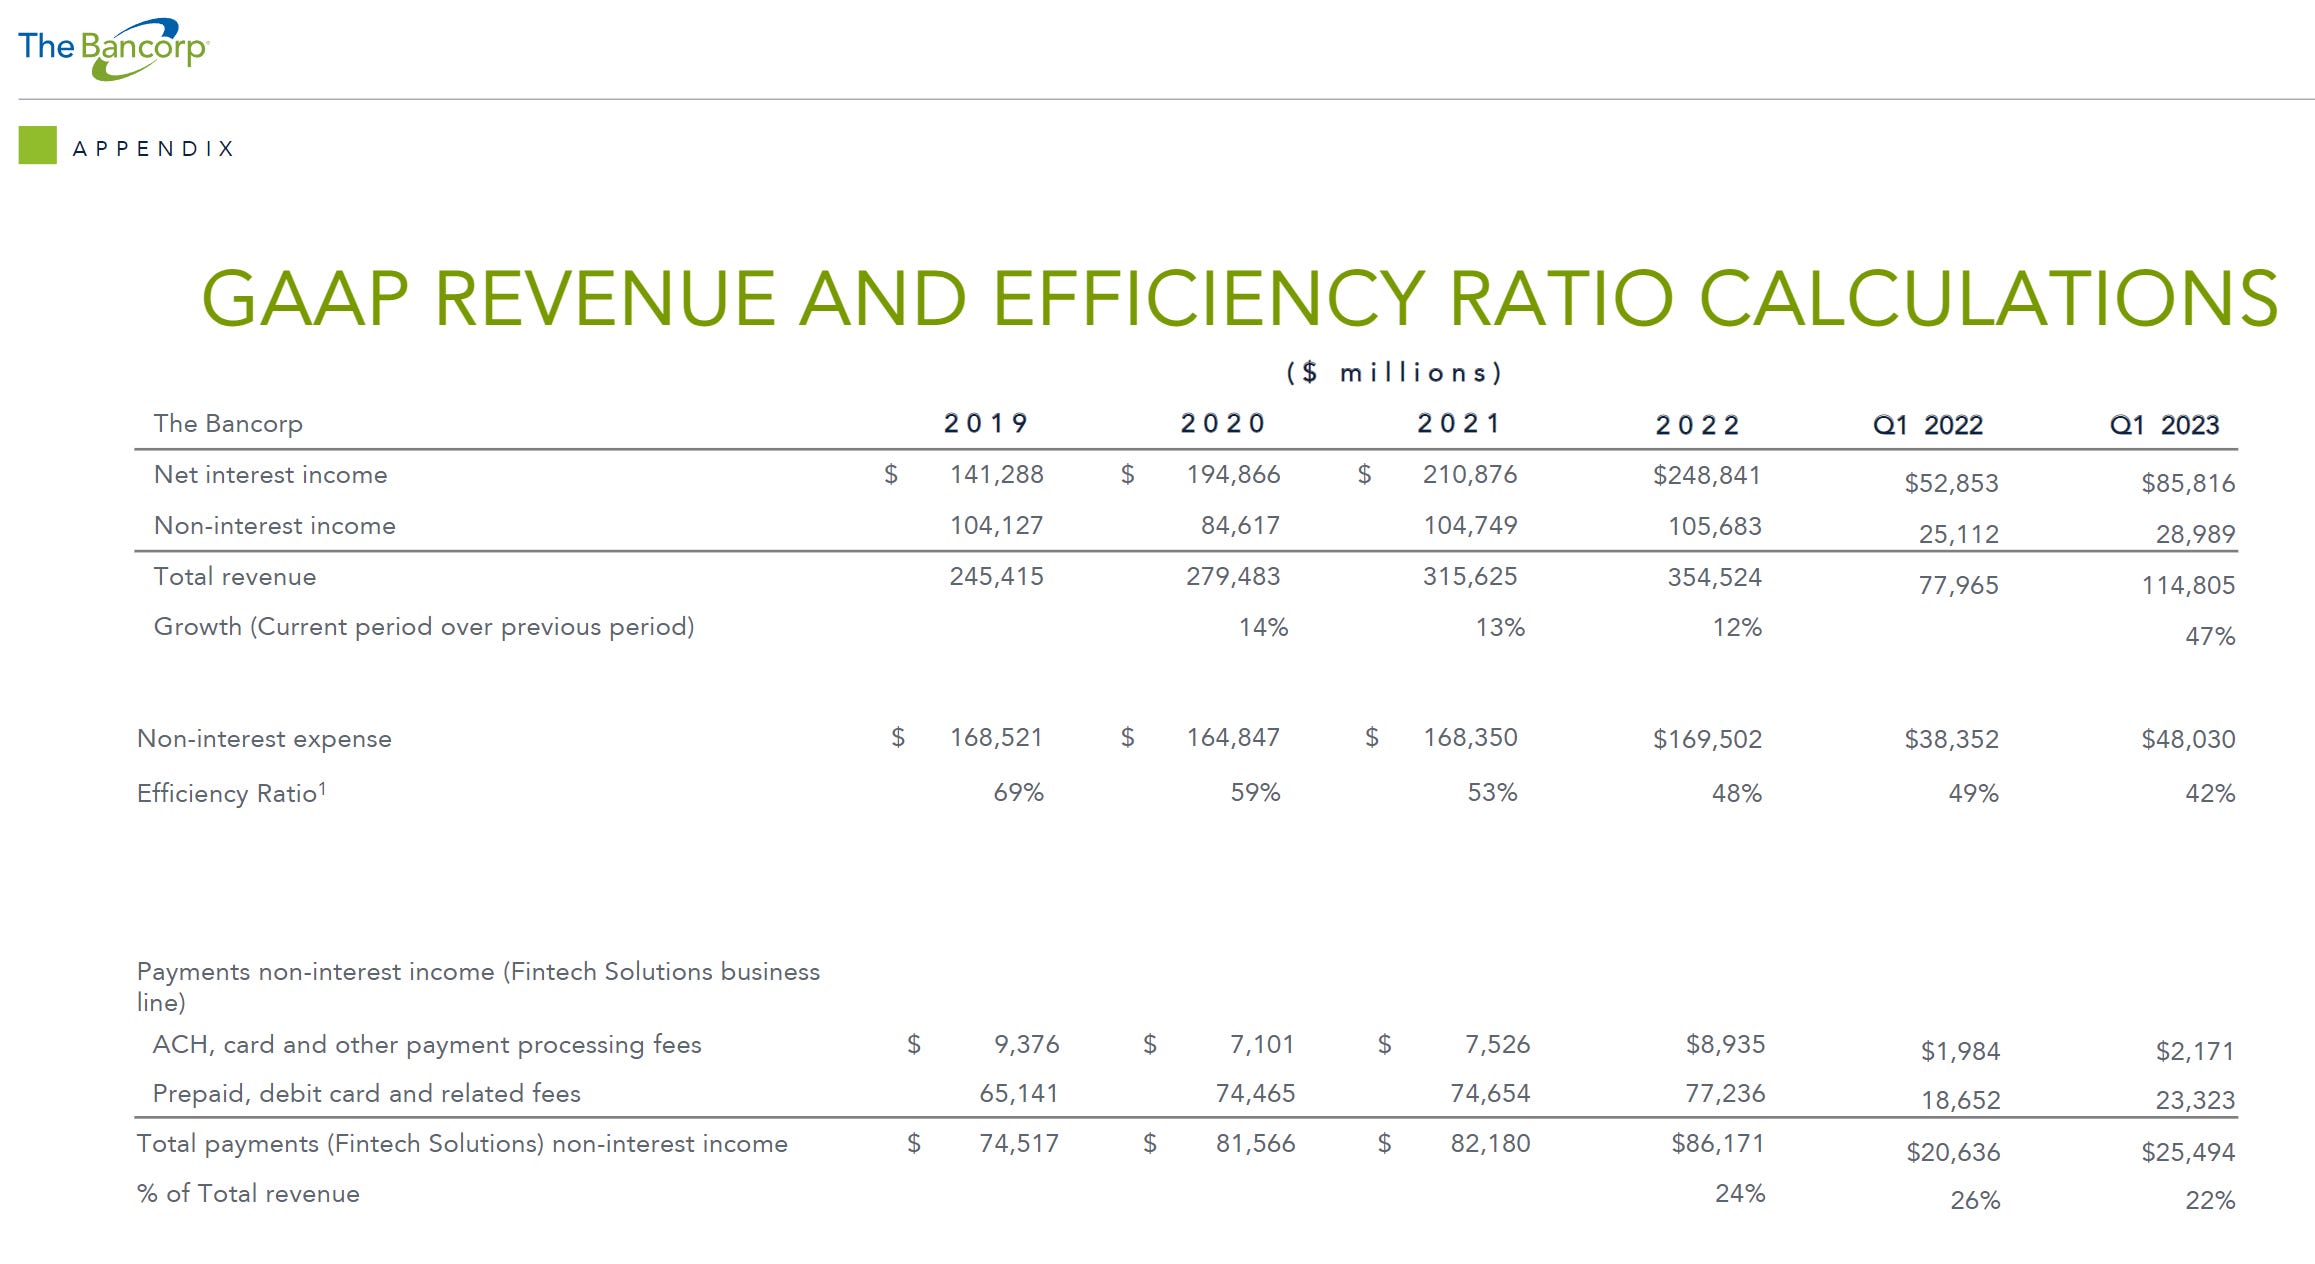Click the Q1 2023 efficiency ratio 42%
Viewport: 2315px width, 1264px height.
pos(2210,793)
